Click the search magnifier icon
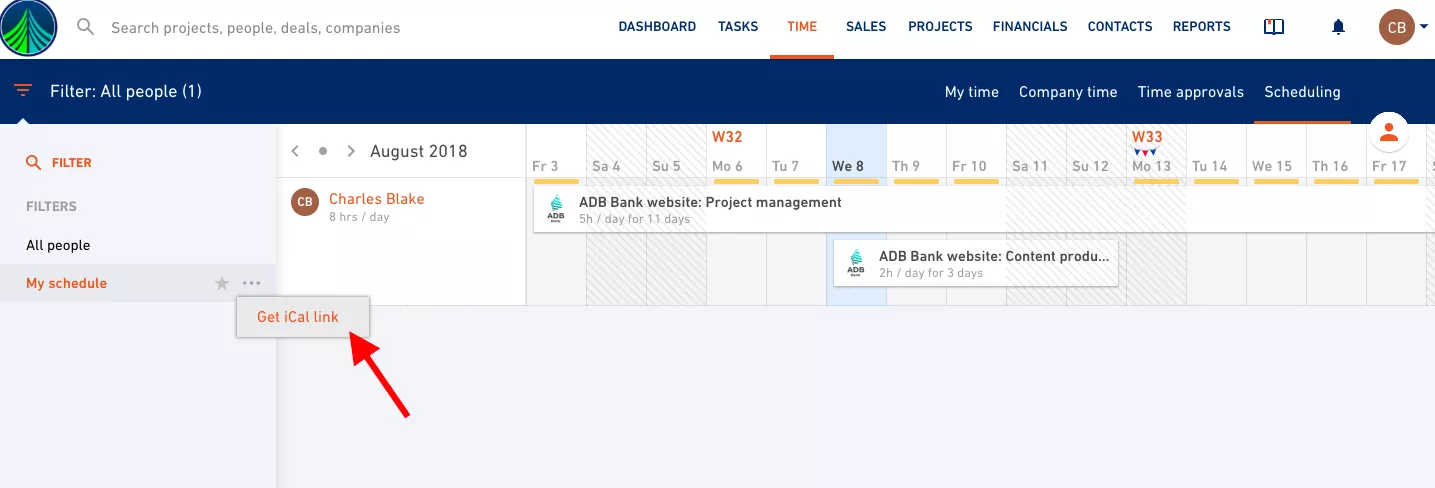This screenshot has height=488, width=1435. coord(86,27)
